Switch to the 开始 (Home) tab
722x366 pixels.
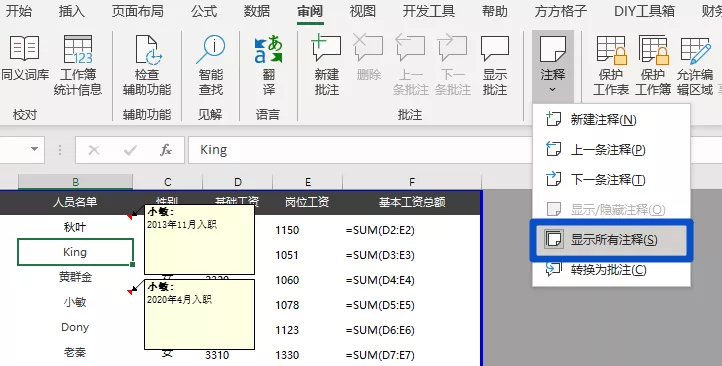pos(19,11)
